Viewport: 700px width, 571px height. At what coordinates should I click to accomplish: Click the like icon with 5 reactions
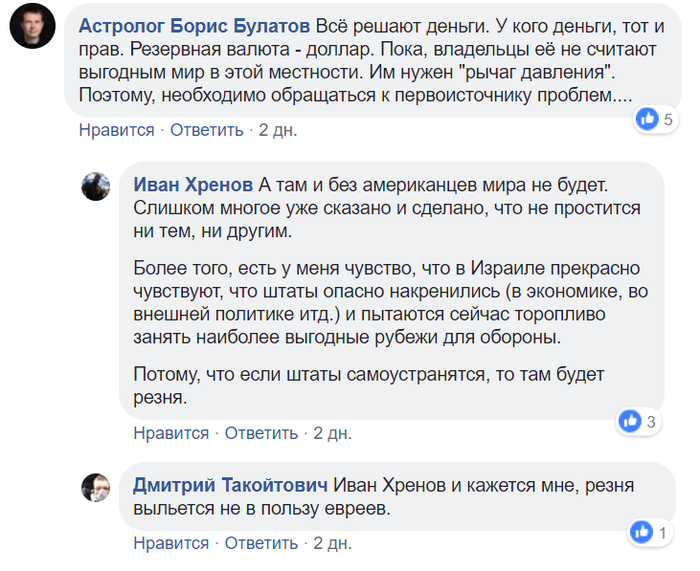(x=648, y=119)
